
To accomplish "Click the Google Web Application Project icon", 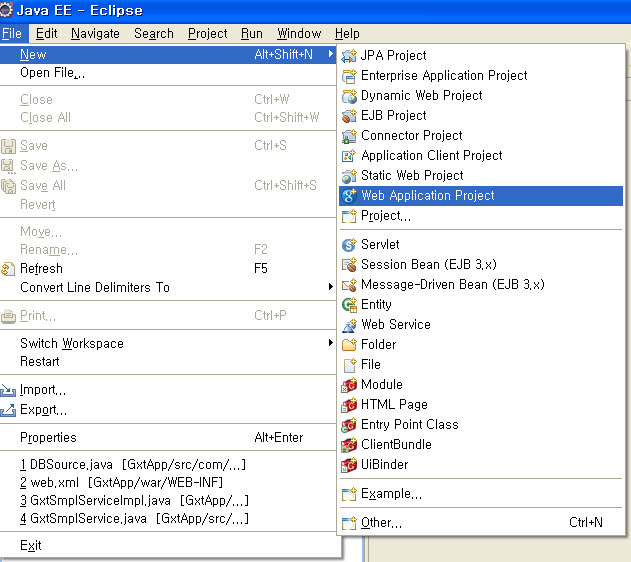I will (x=349, y=196).
